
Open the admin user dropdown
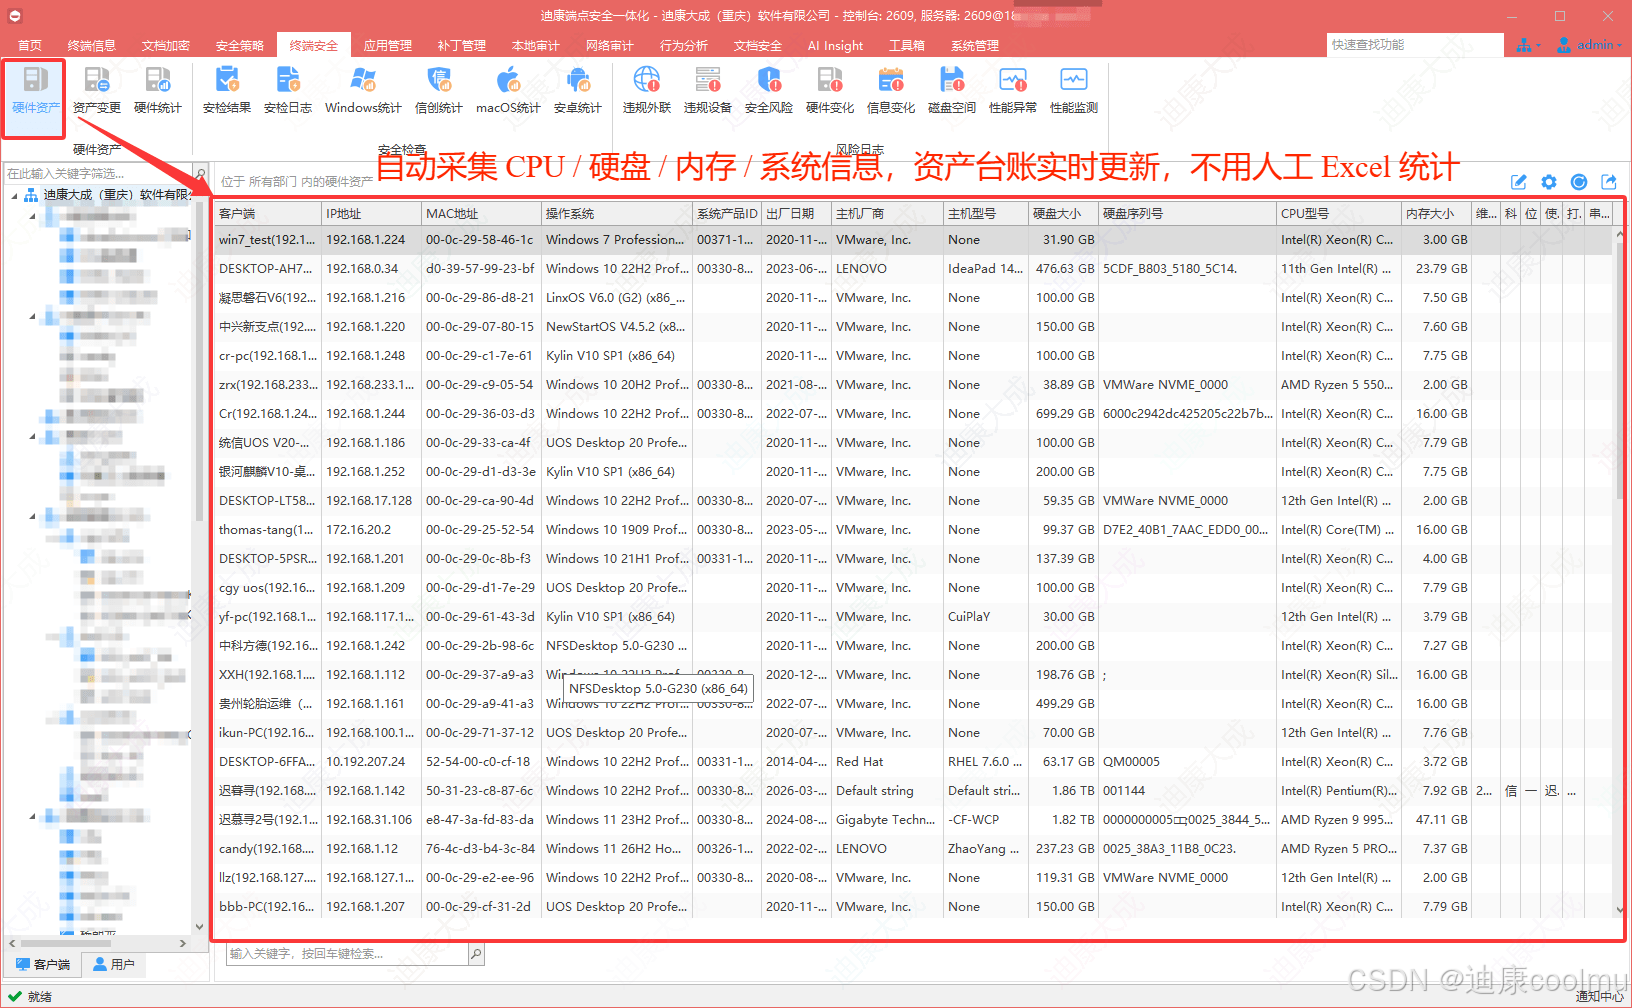(1589, 45)
